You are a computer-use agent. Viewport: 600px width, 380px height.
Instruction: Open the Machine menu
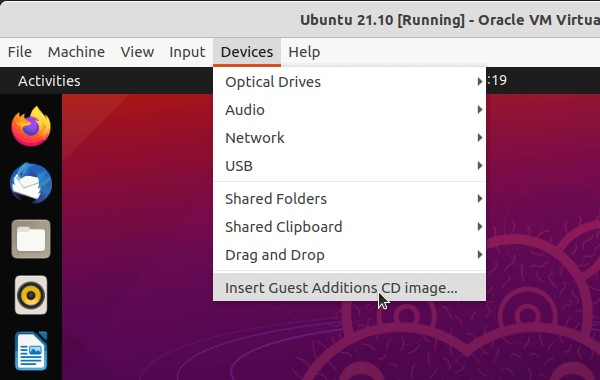[76, 52]
